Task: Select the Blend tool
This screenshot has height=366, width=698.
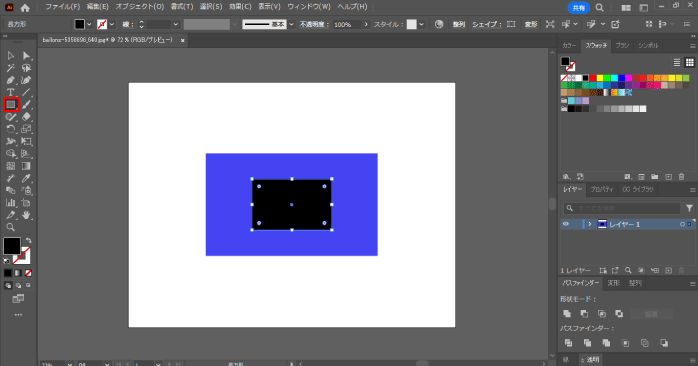Action: [x=11, y=191]
